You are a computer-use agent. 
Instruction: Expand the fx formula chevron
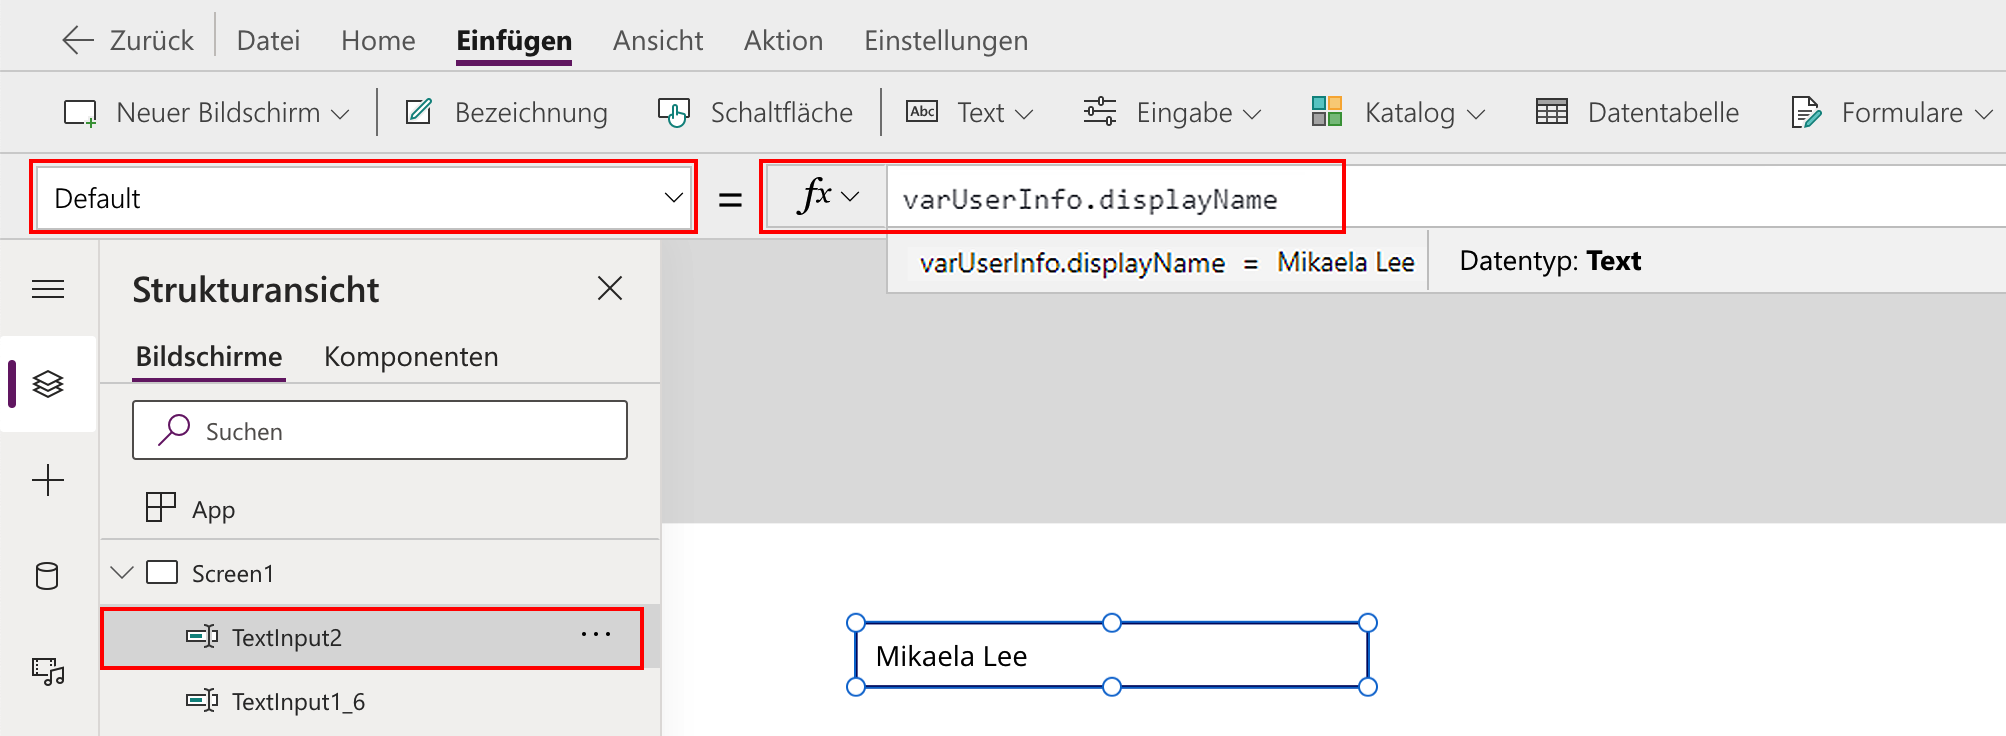point(851,197)
